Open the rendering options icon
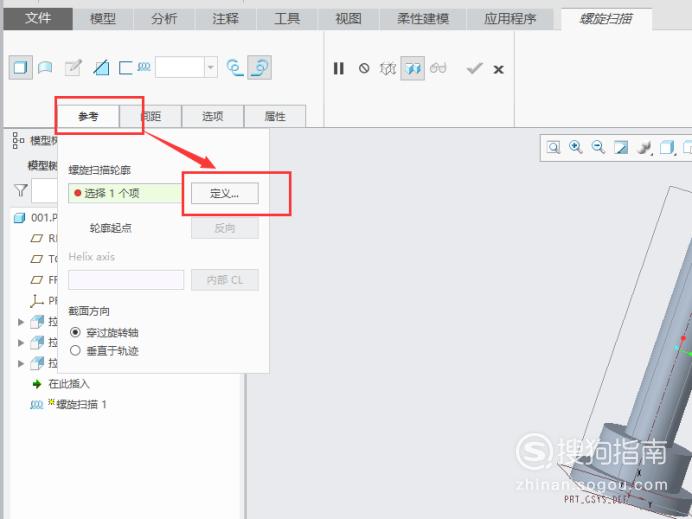 (644, 147)
